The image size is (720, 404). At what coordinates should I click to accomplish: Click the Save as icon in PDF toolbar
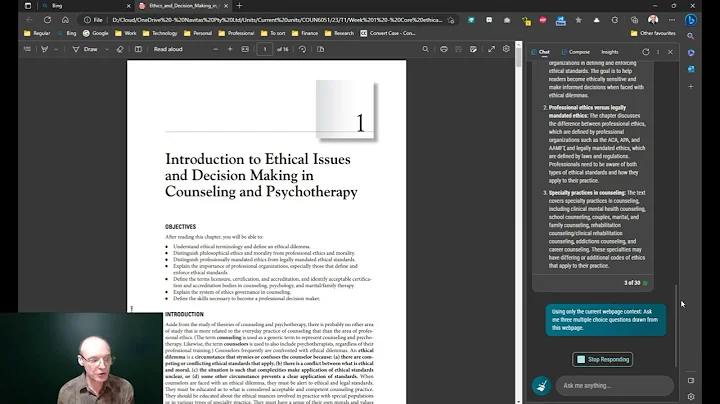pos(473,49)
